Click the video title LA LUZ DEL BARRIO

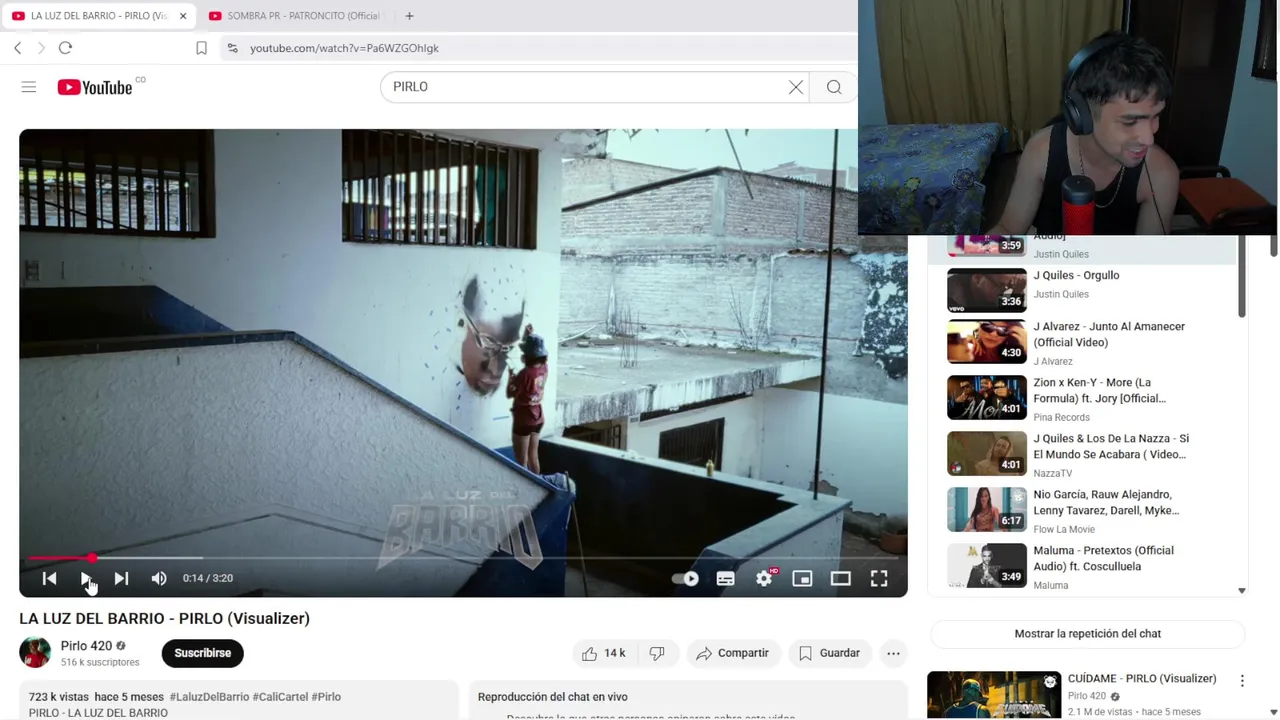click(164, 618)
